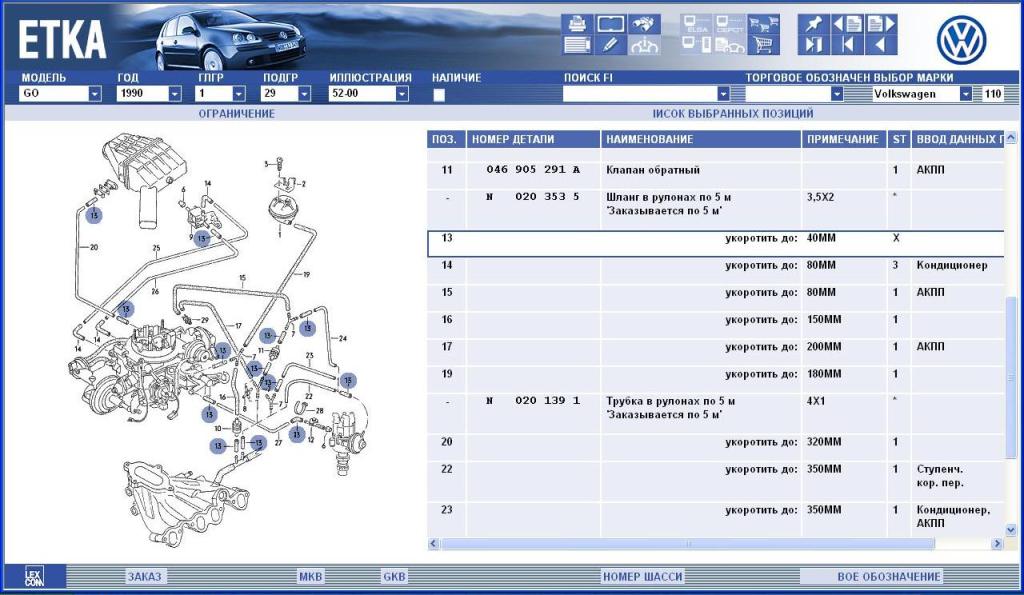Open the DEPOT link icon
This screenshot has height=595, width=1024.
click(x=729, y=24)
